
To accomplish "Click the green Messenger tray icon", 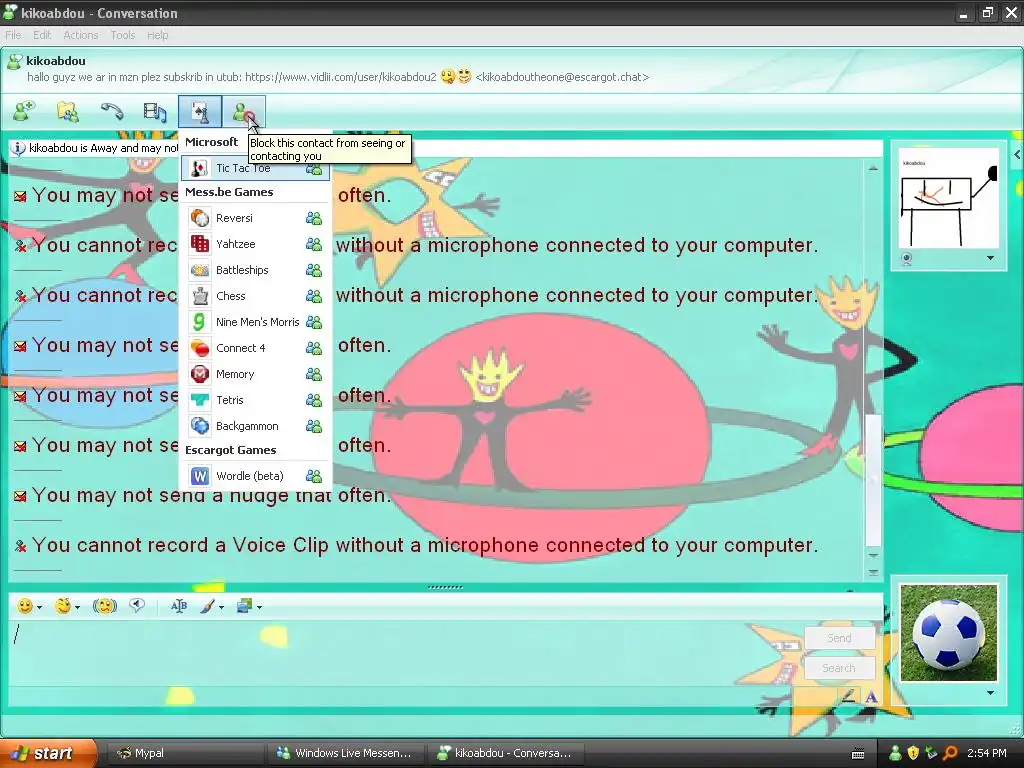I will [895, 753].
